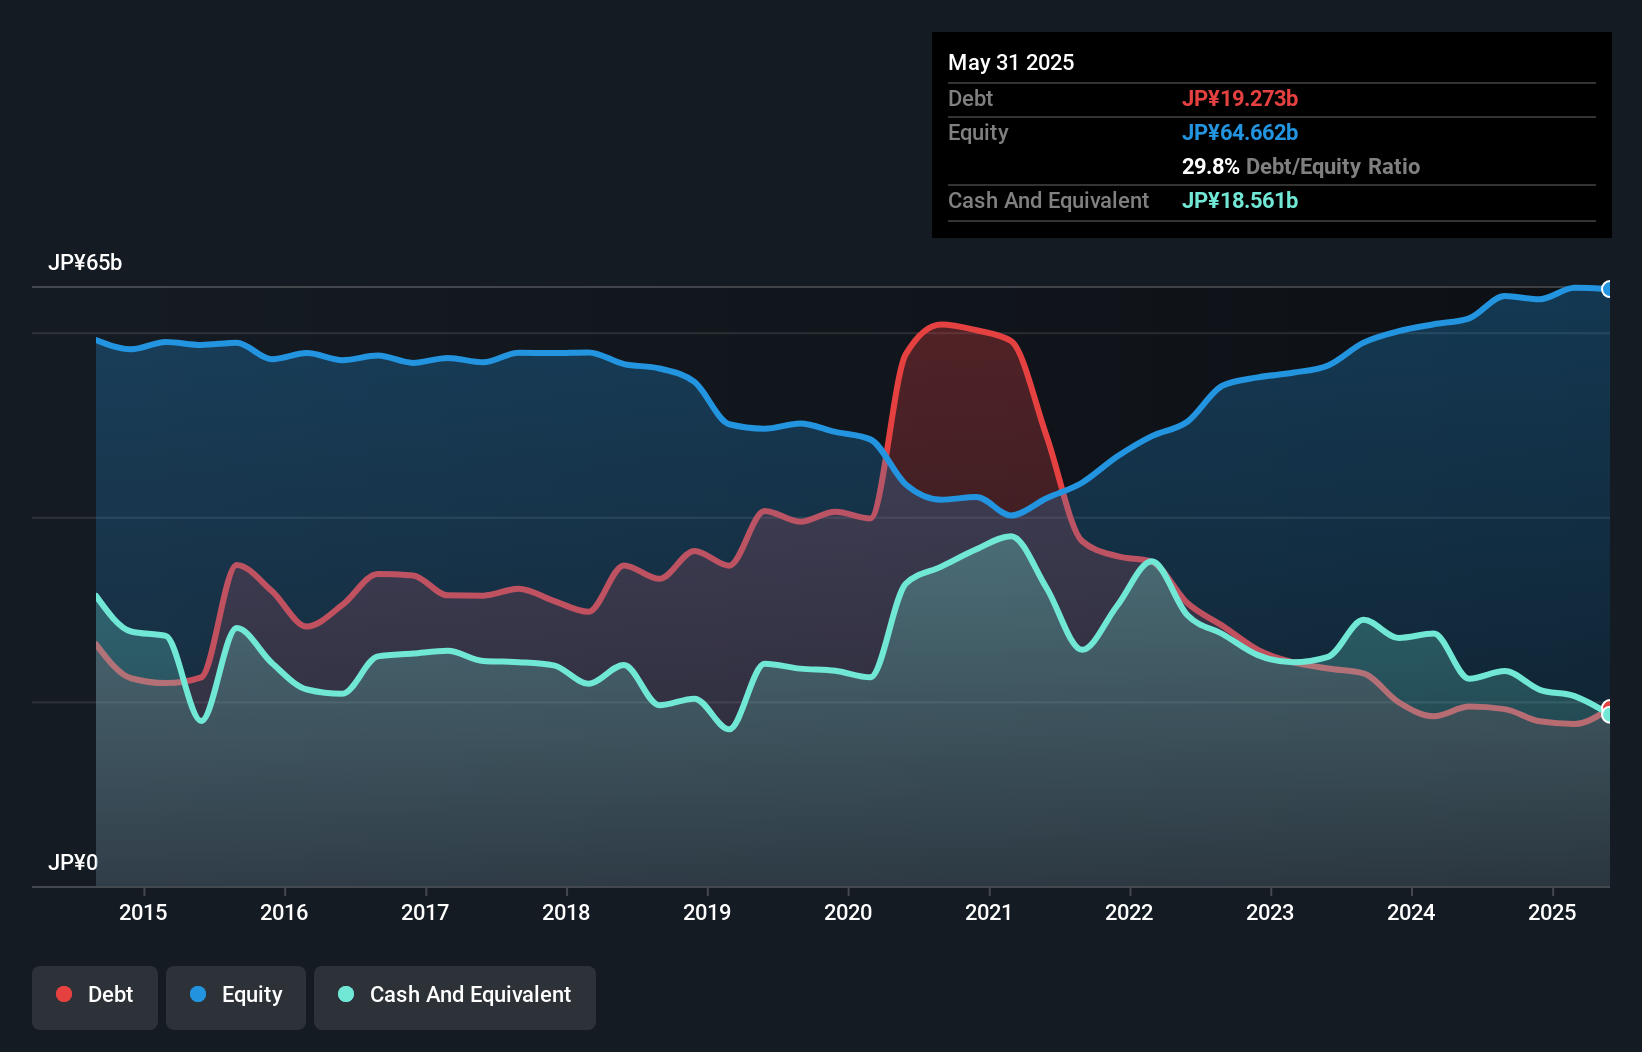1642x1052 pixels.
Task: Click the 2021 x-axis label
Action: [989, 912]
